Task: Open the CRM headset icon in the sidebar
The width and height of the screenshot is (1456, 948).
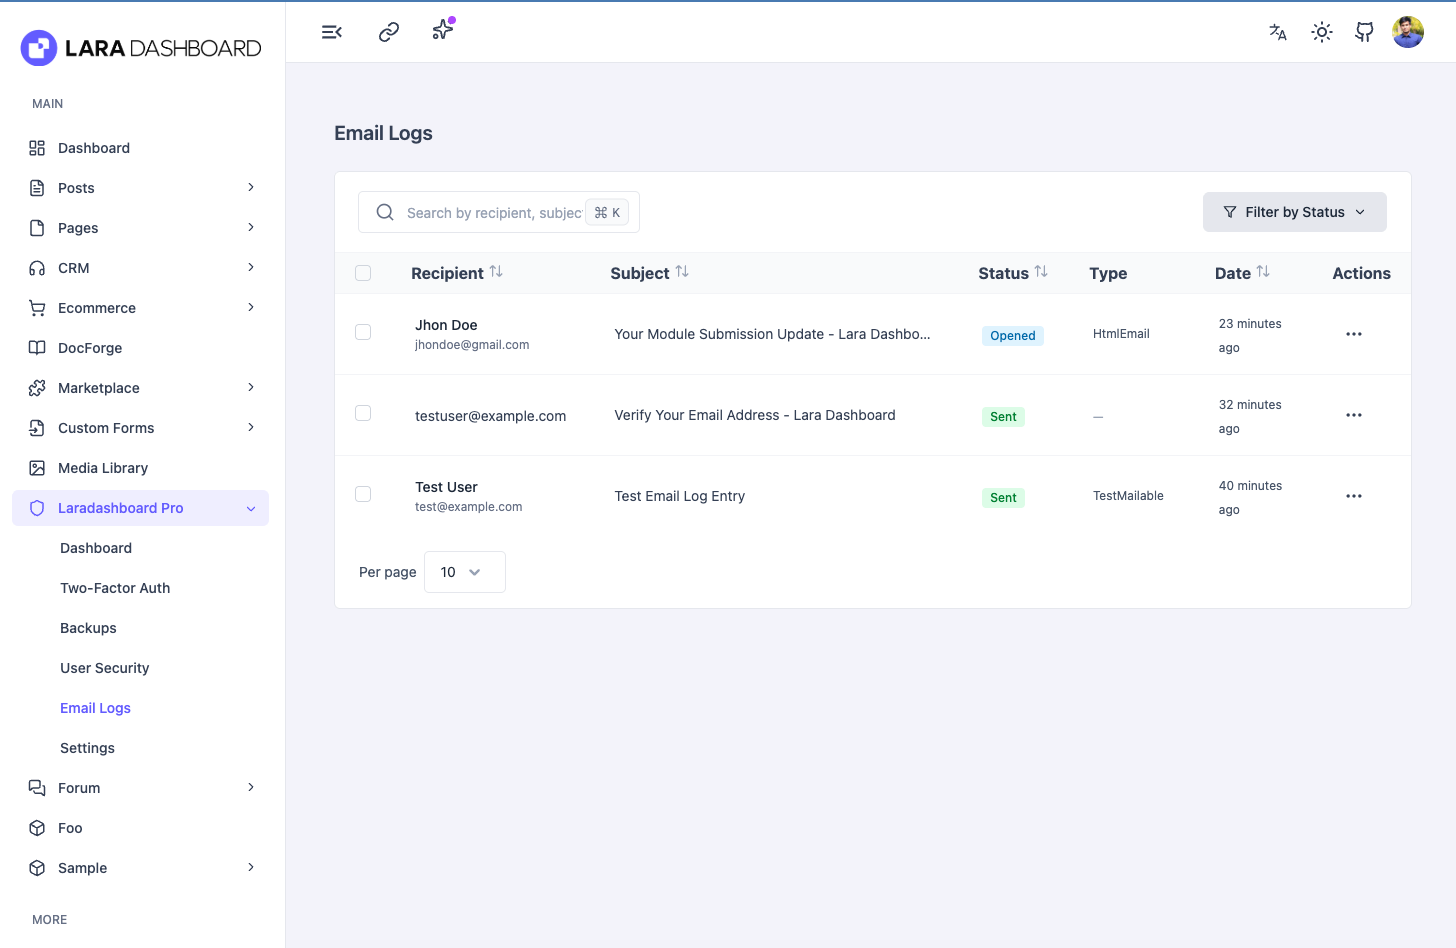Action: [x=35, y=267]
